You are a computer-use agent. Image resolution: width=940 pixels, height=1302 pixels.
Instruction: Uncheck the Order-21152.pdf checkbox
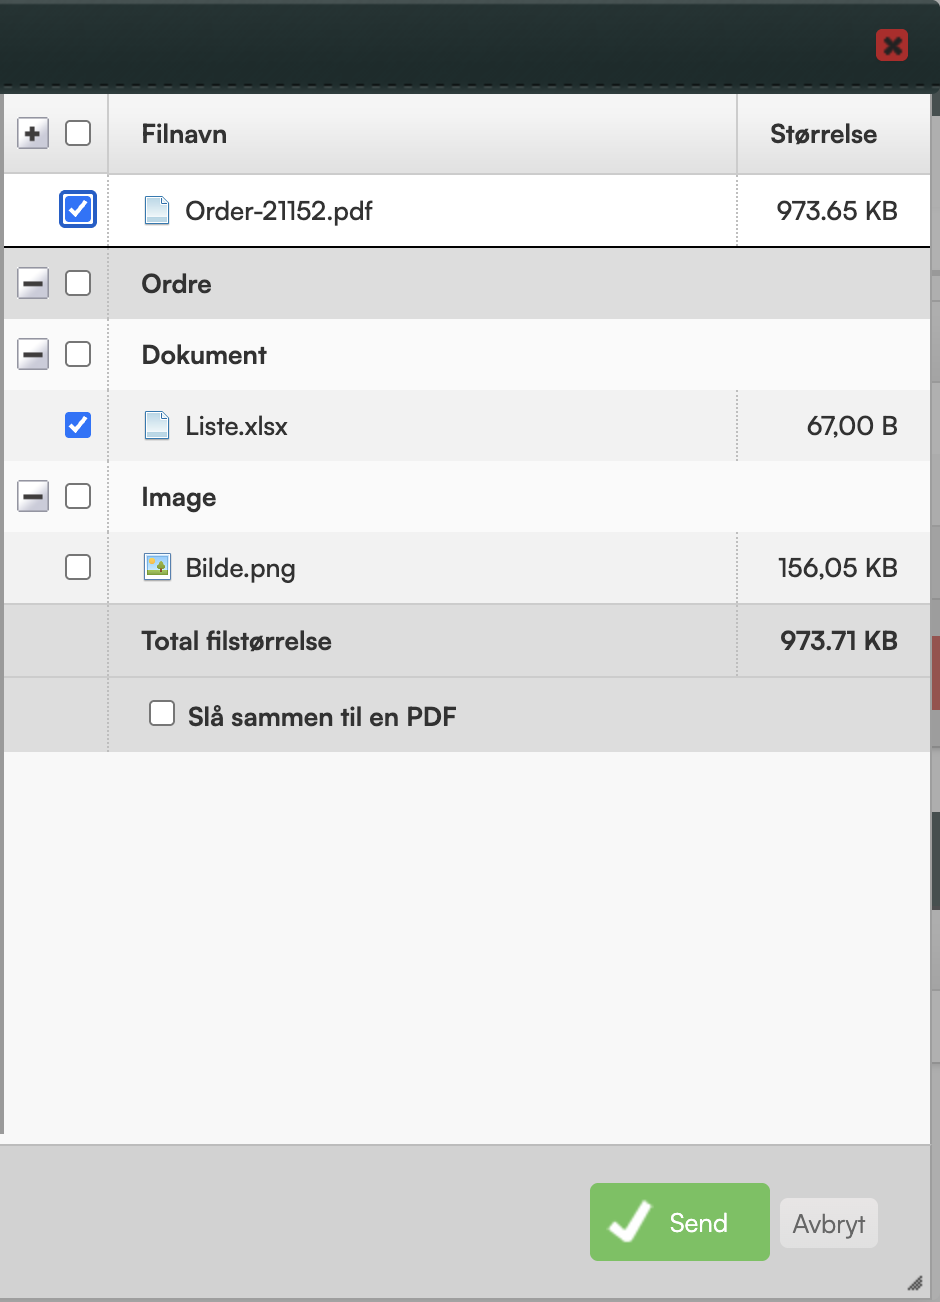coord(78,210)
